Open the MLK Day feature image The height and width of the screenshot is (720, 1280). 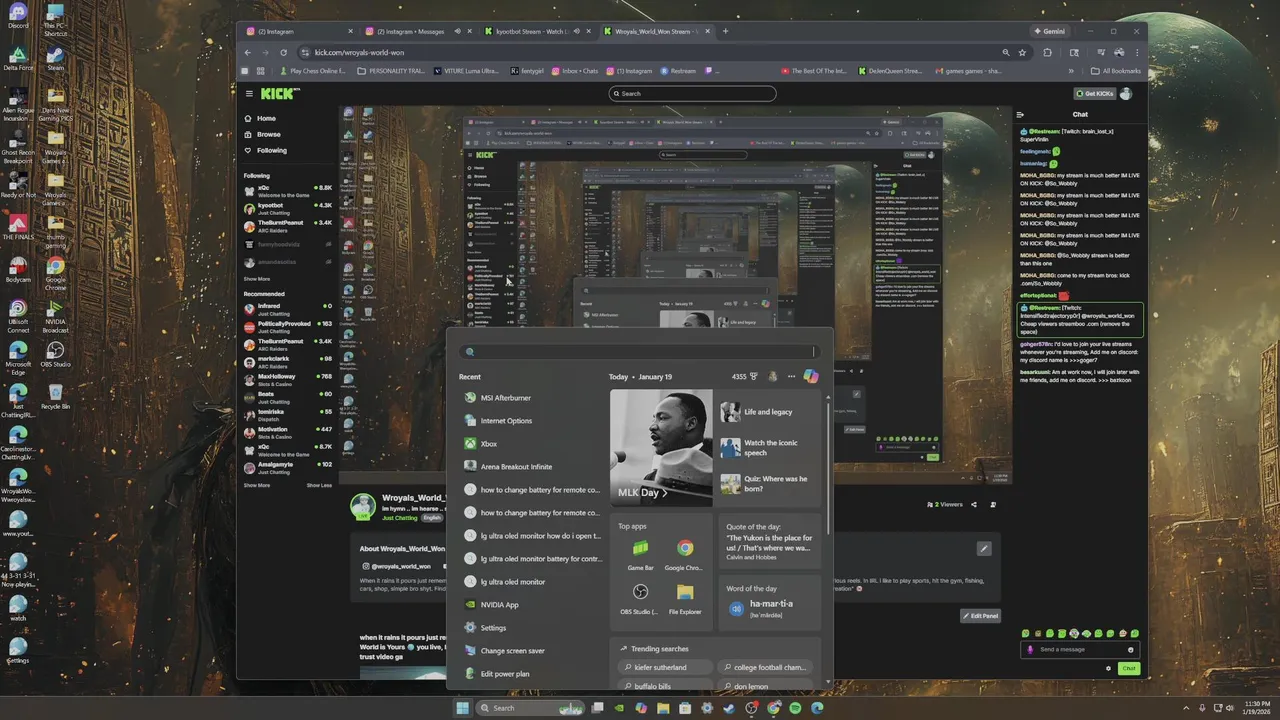(661, 448)
